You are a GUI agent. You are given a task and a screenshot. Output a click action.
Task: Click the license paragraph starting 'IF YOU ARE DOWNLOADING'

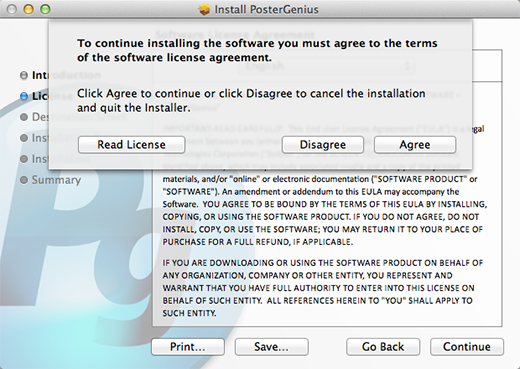pyautogui.click(x=323, y=288)
